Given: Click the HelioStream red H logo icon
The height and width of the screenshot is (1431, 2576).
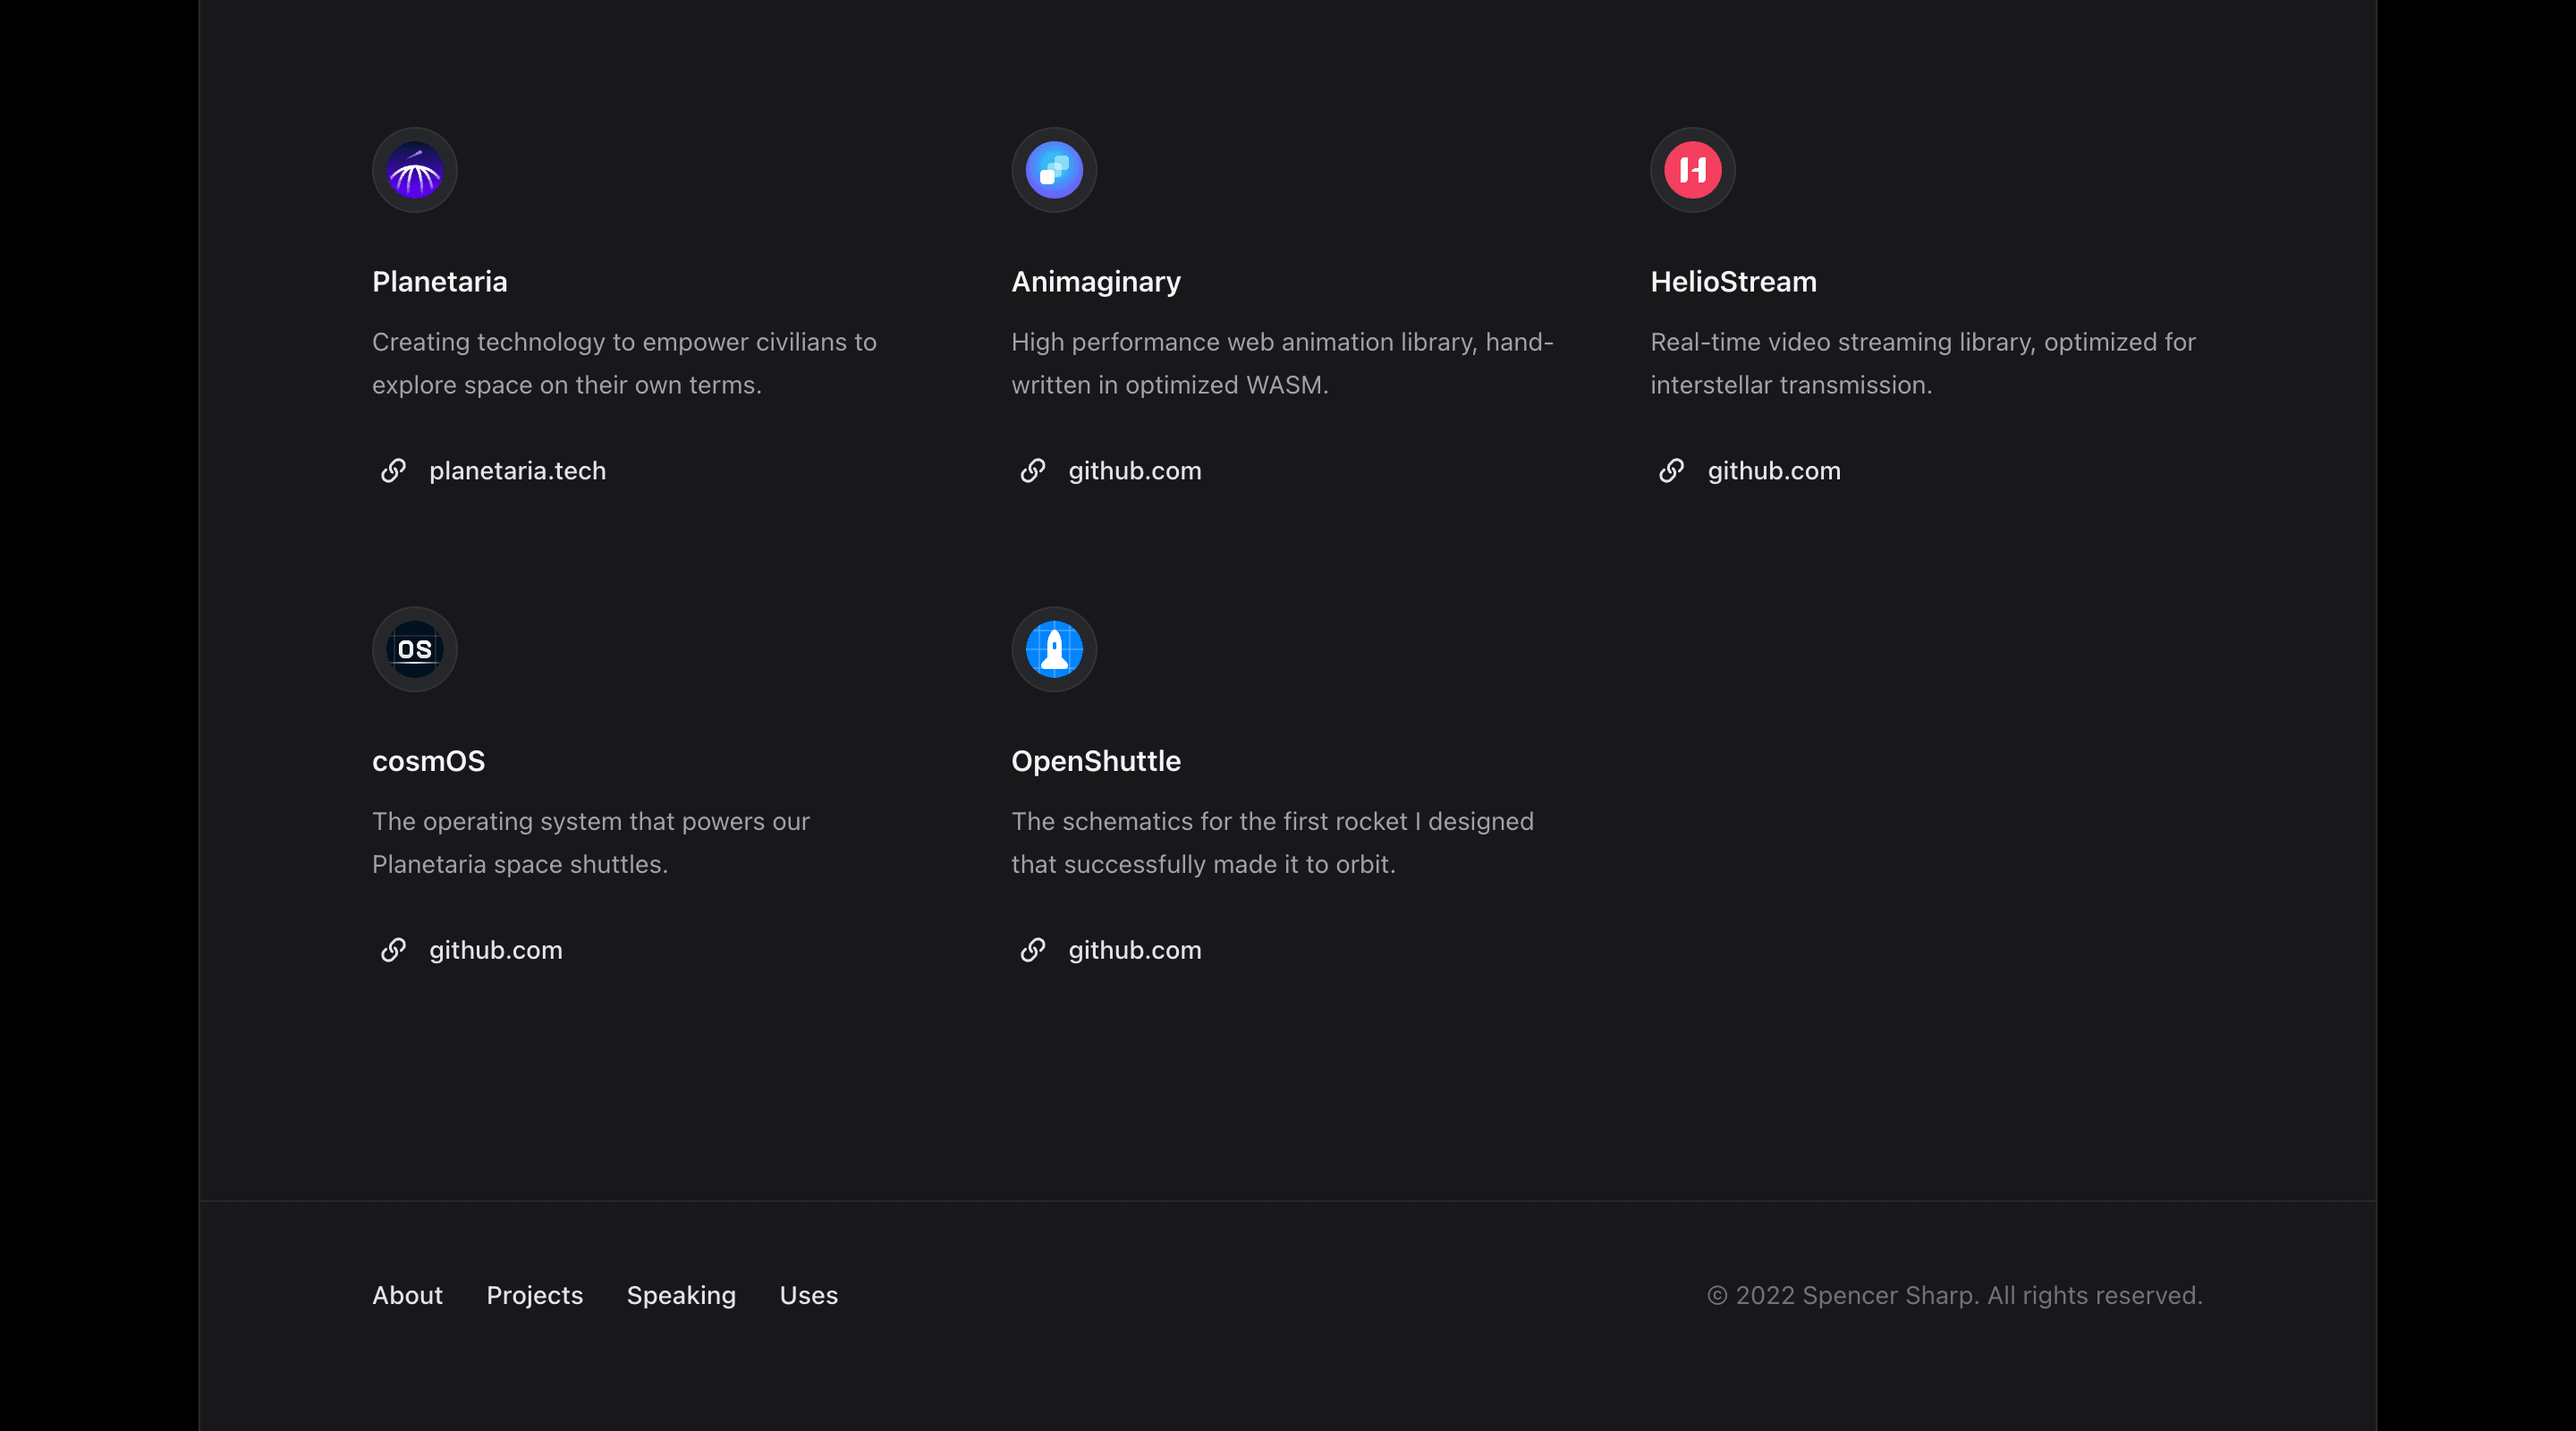Looking at the screenshot, I should 1692,170.
